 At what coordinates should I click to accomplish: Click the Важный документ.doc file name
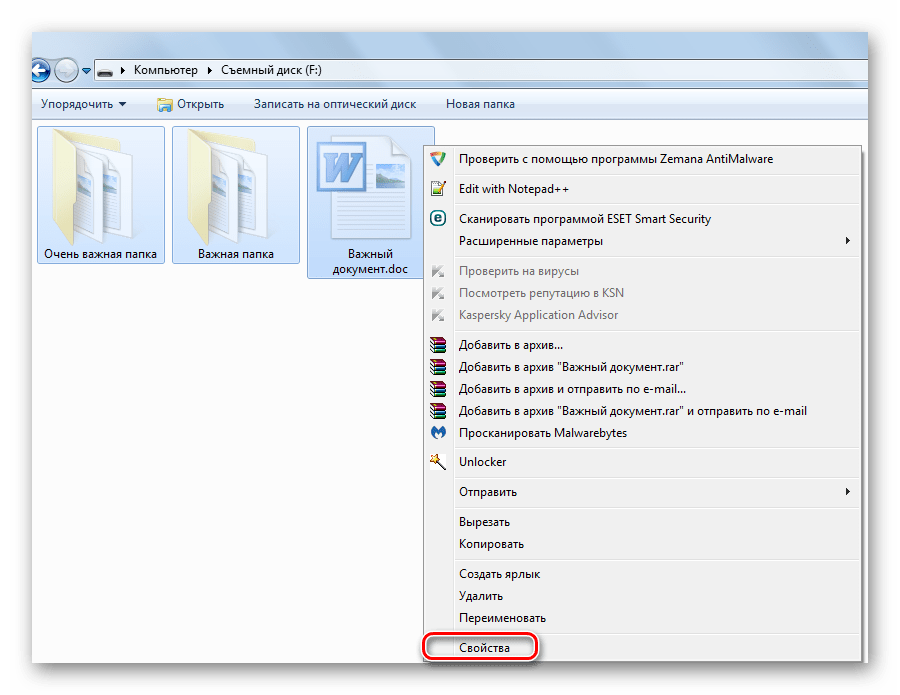coord(370,261)
